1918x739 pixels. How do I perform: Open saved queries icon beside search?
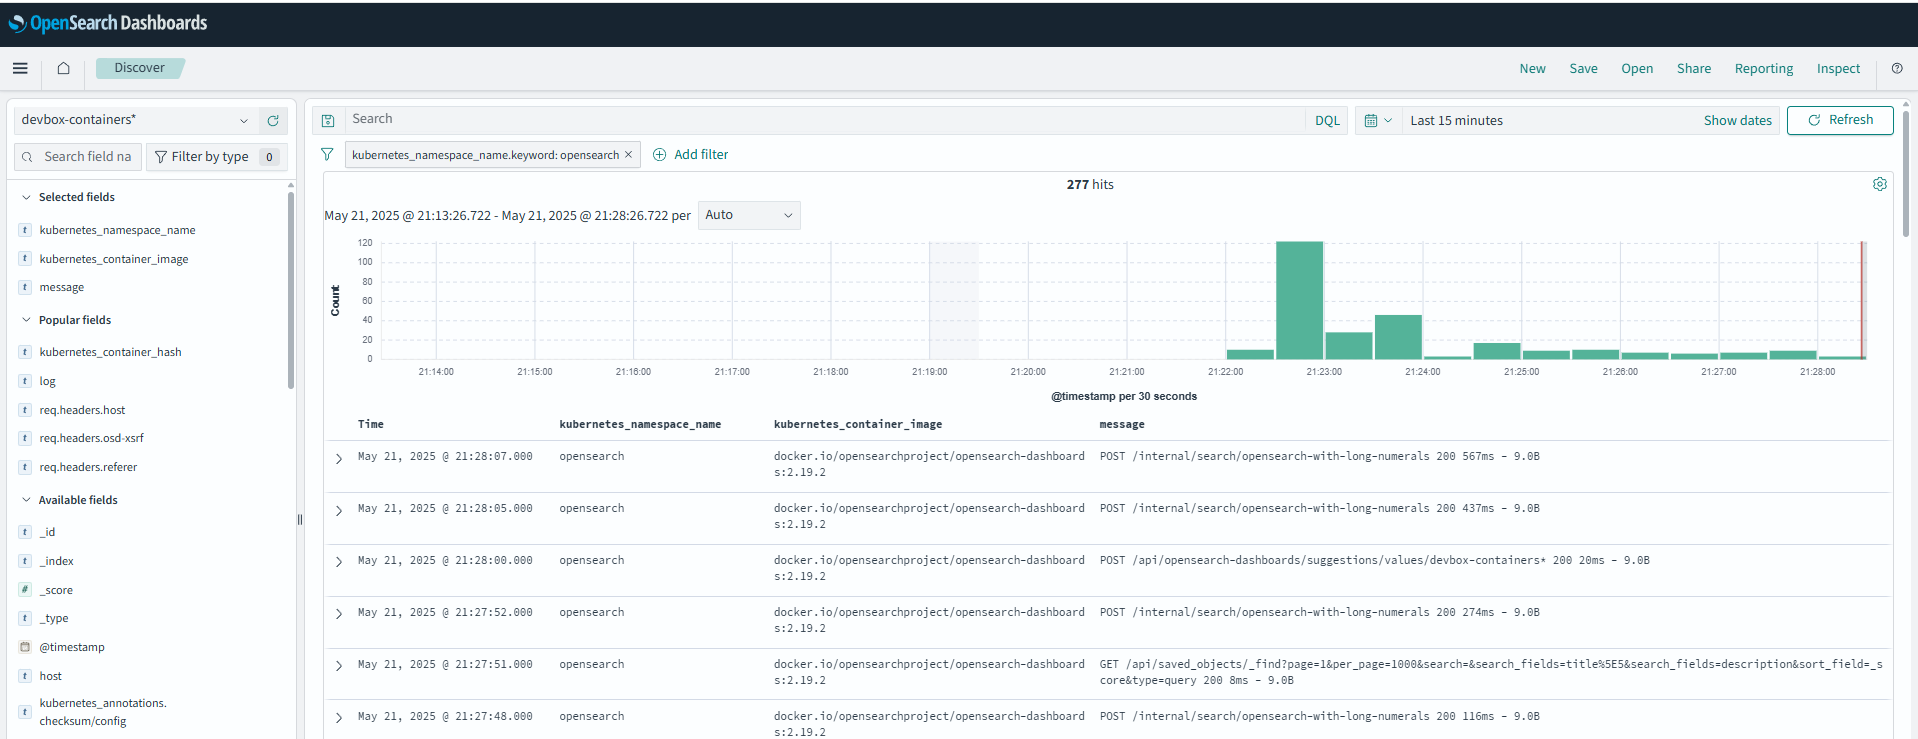(x=328, y=120)
